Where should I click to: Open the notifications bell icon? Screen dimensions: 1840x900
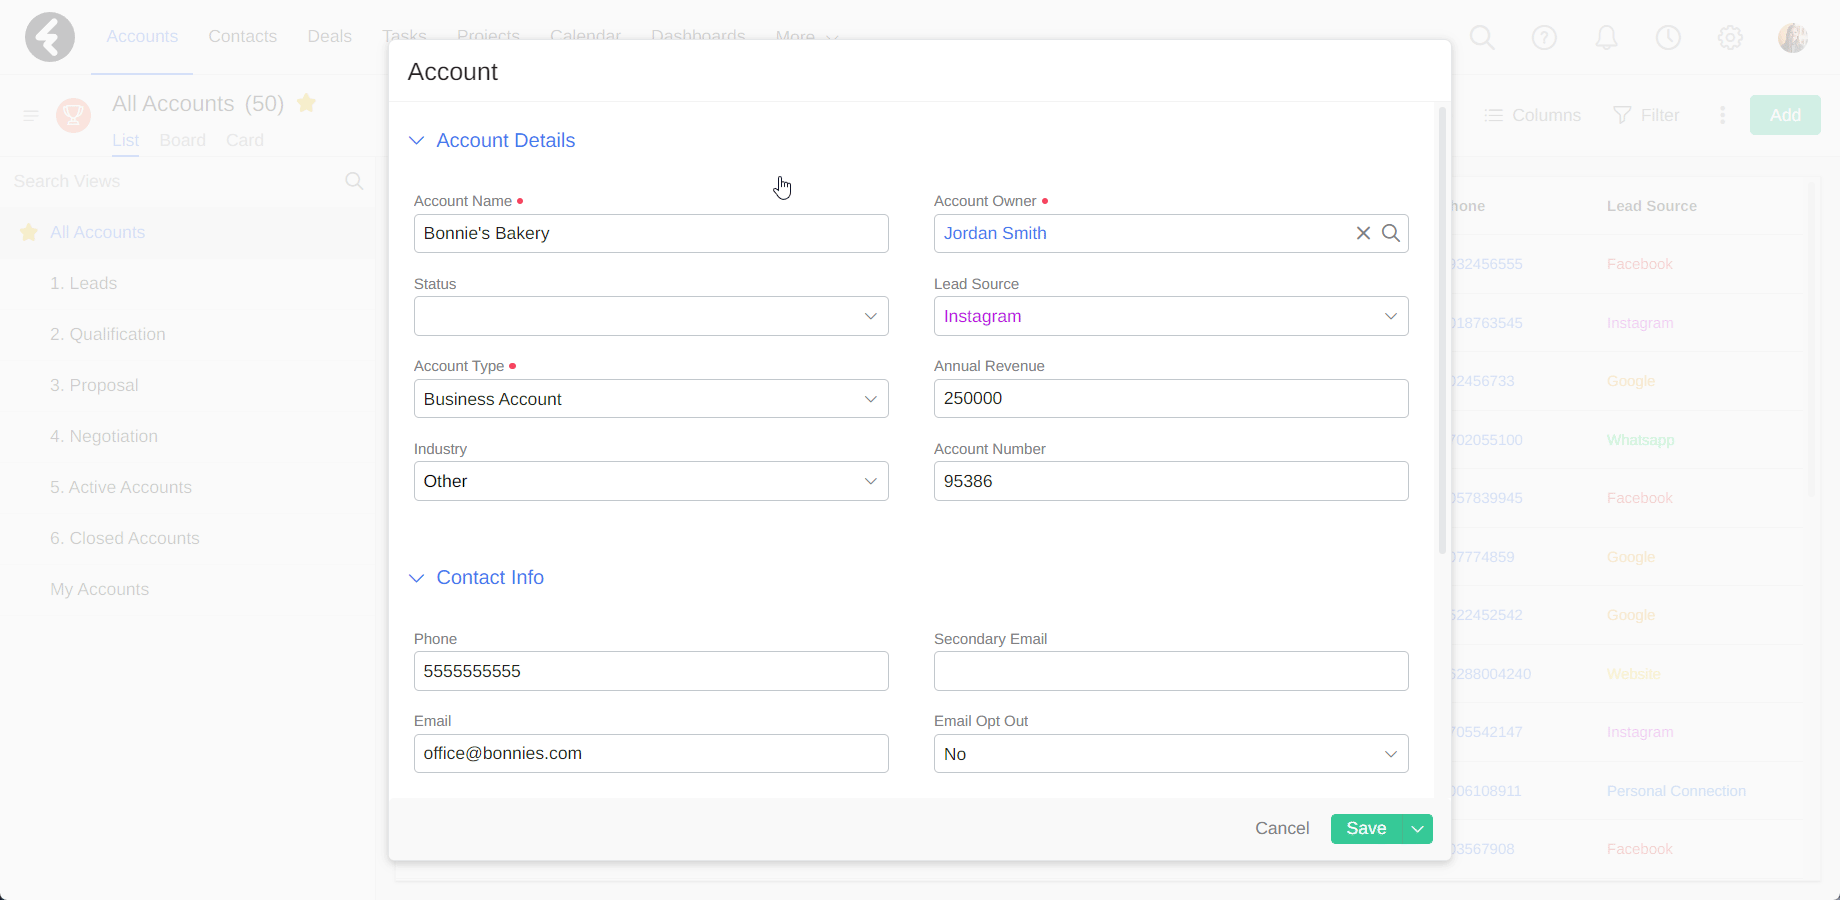[x=1606, y=38]
